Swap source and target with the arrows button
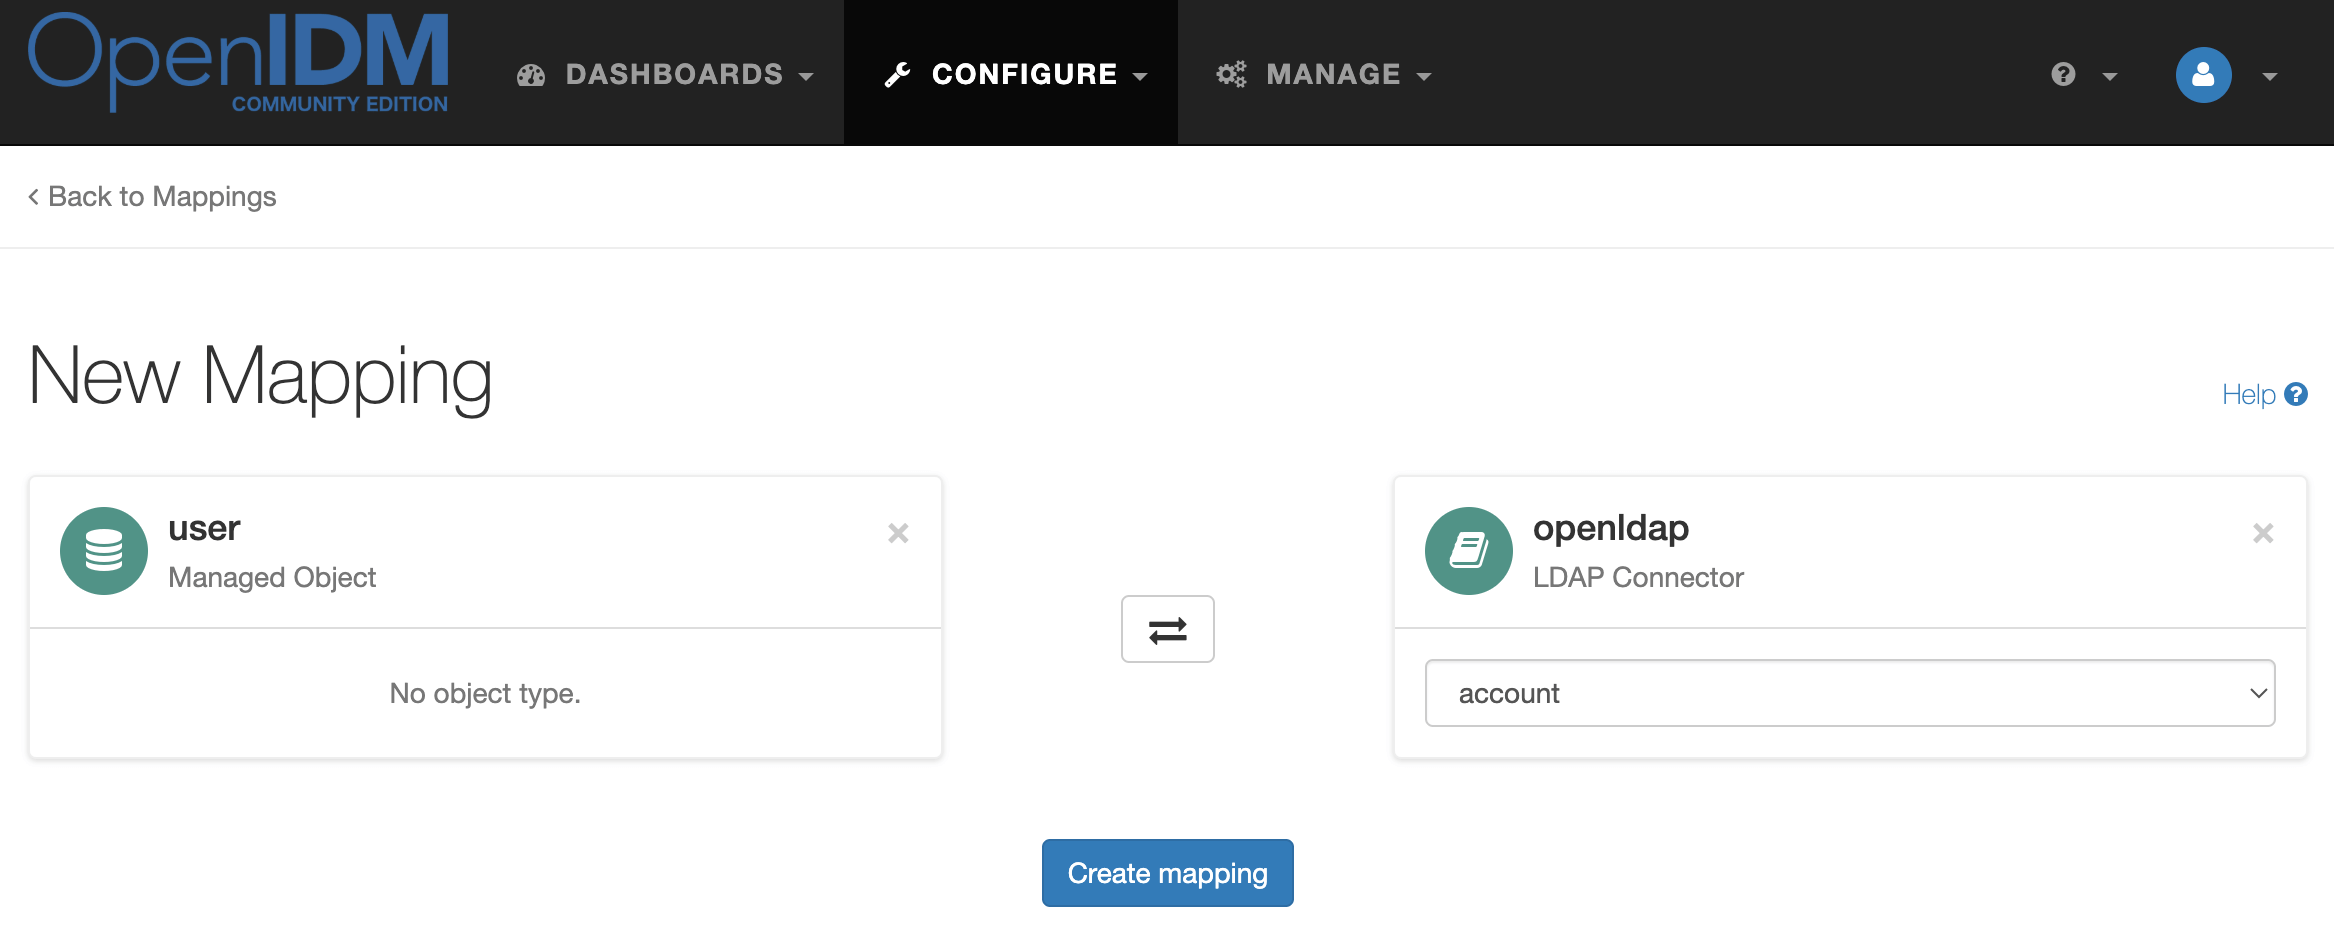This screenshot has width=2334, height=948. click(1168, 629)
